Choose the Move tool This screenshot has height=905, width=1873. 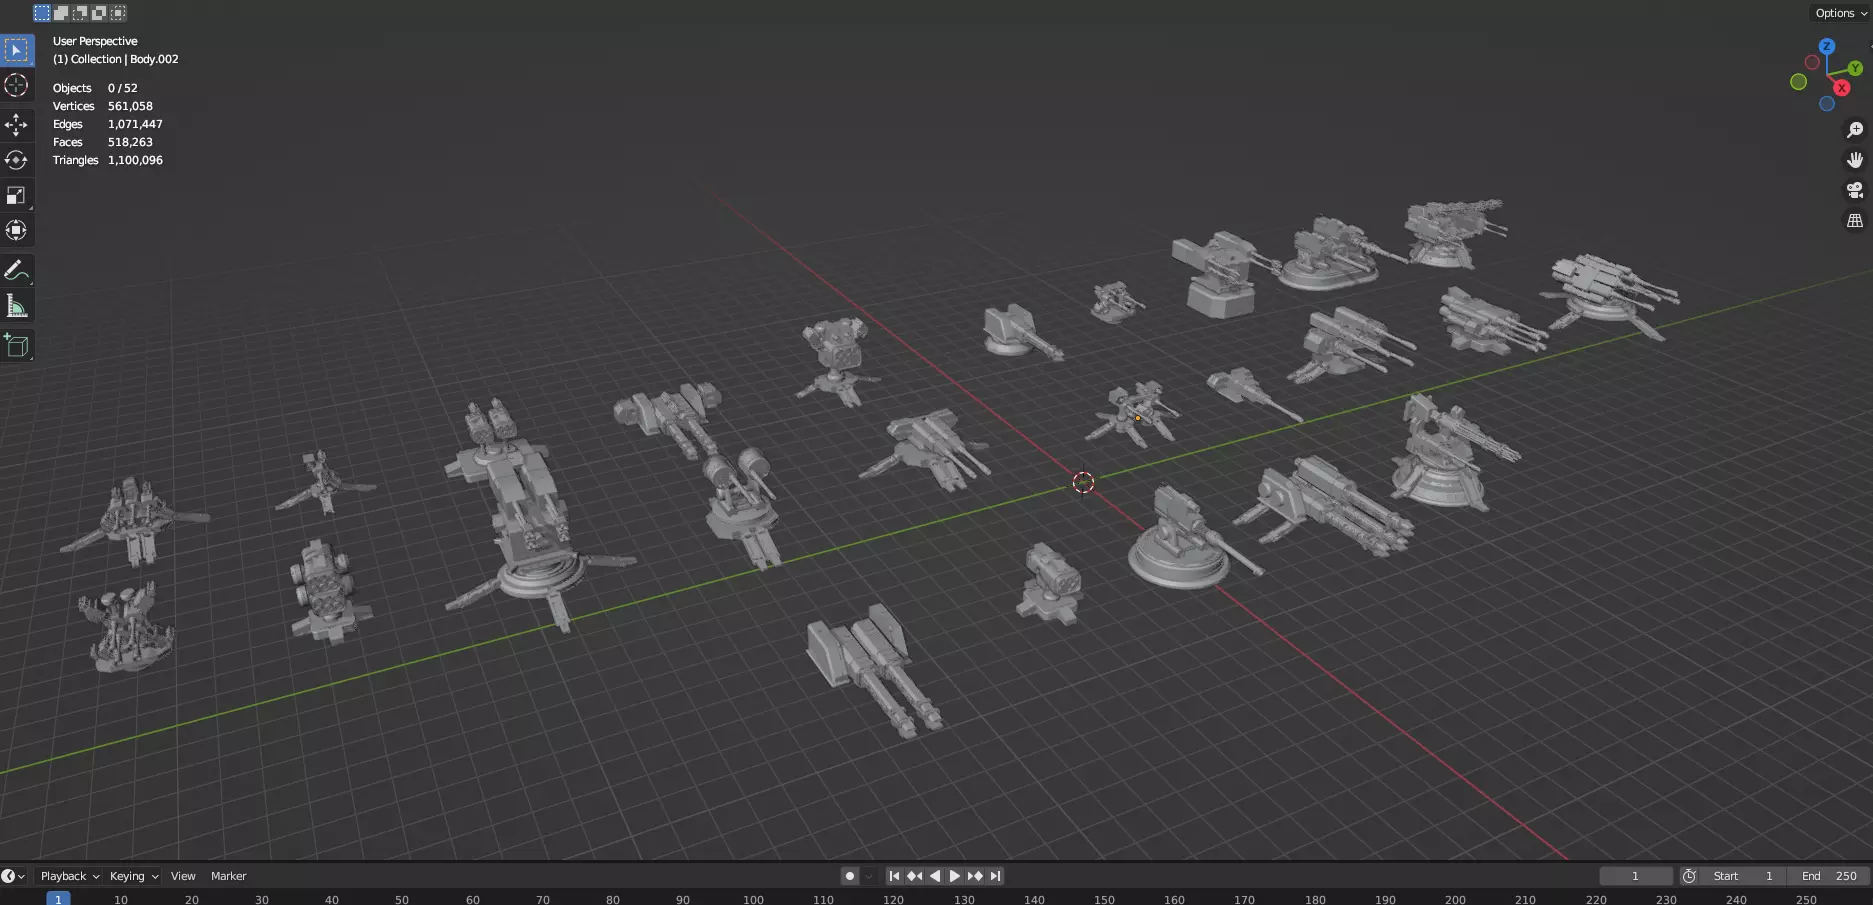(x=17, y=124)
